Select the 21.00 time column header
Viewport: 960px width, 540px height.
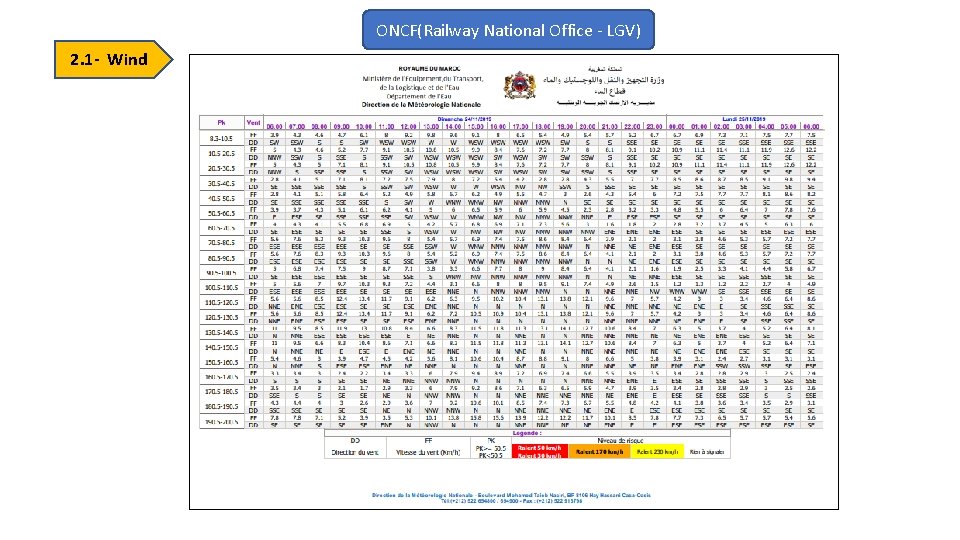(609, 127)
